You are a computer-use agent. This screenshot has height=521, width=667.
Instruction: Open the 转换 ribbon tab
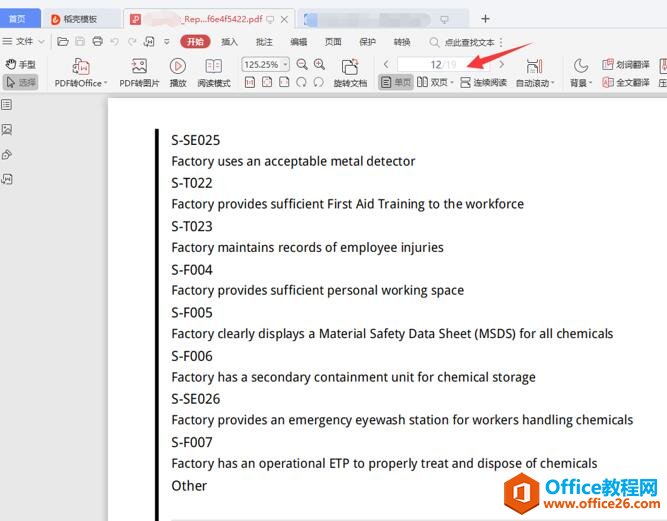[402, 42]
